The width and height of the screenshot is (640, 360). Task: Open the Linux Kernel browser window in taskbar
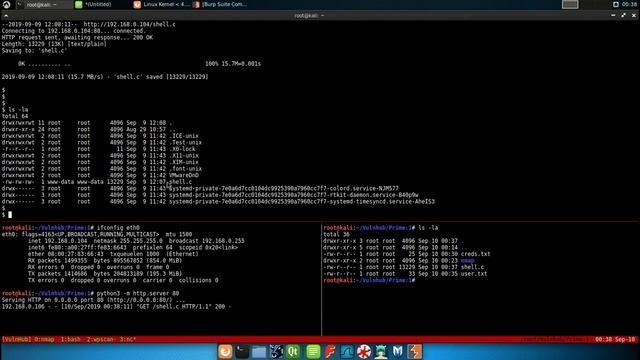162,4
